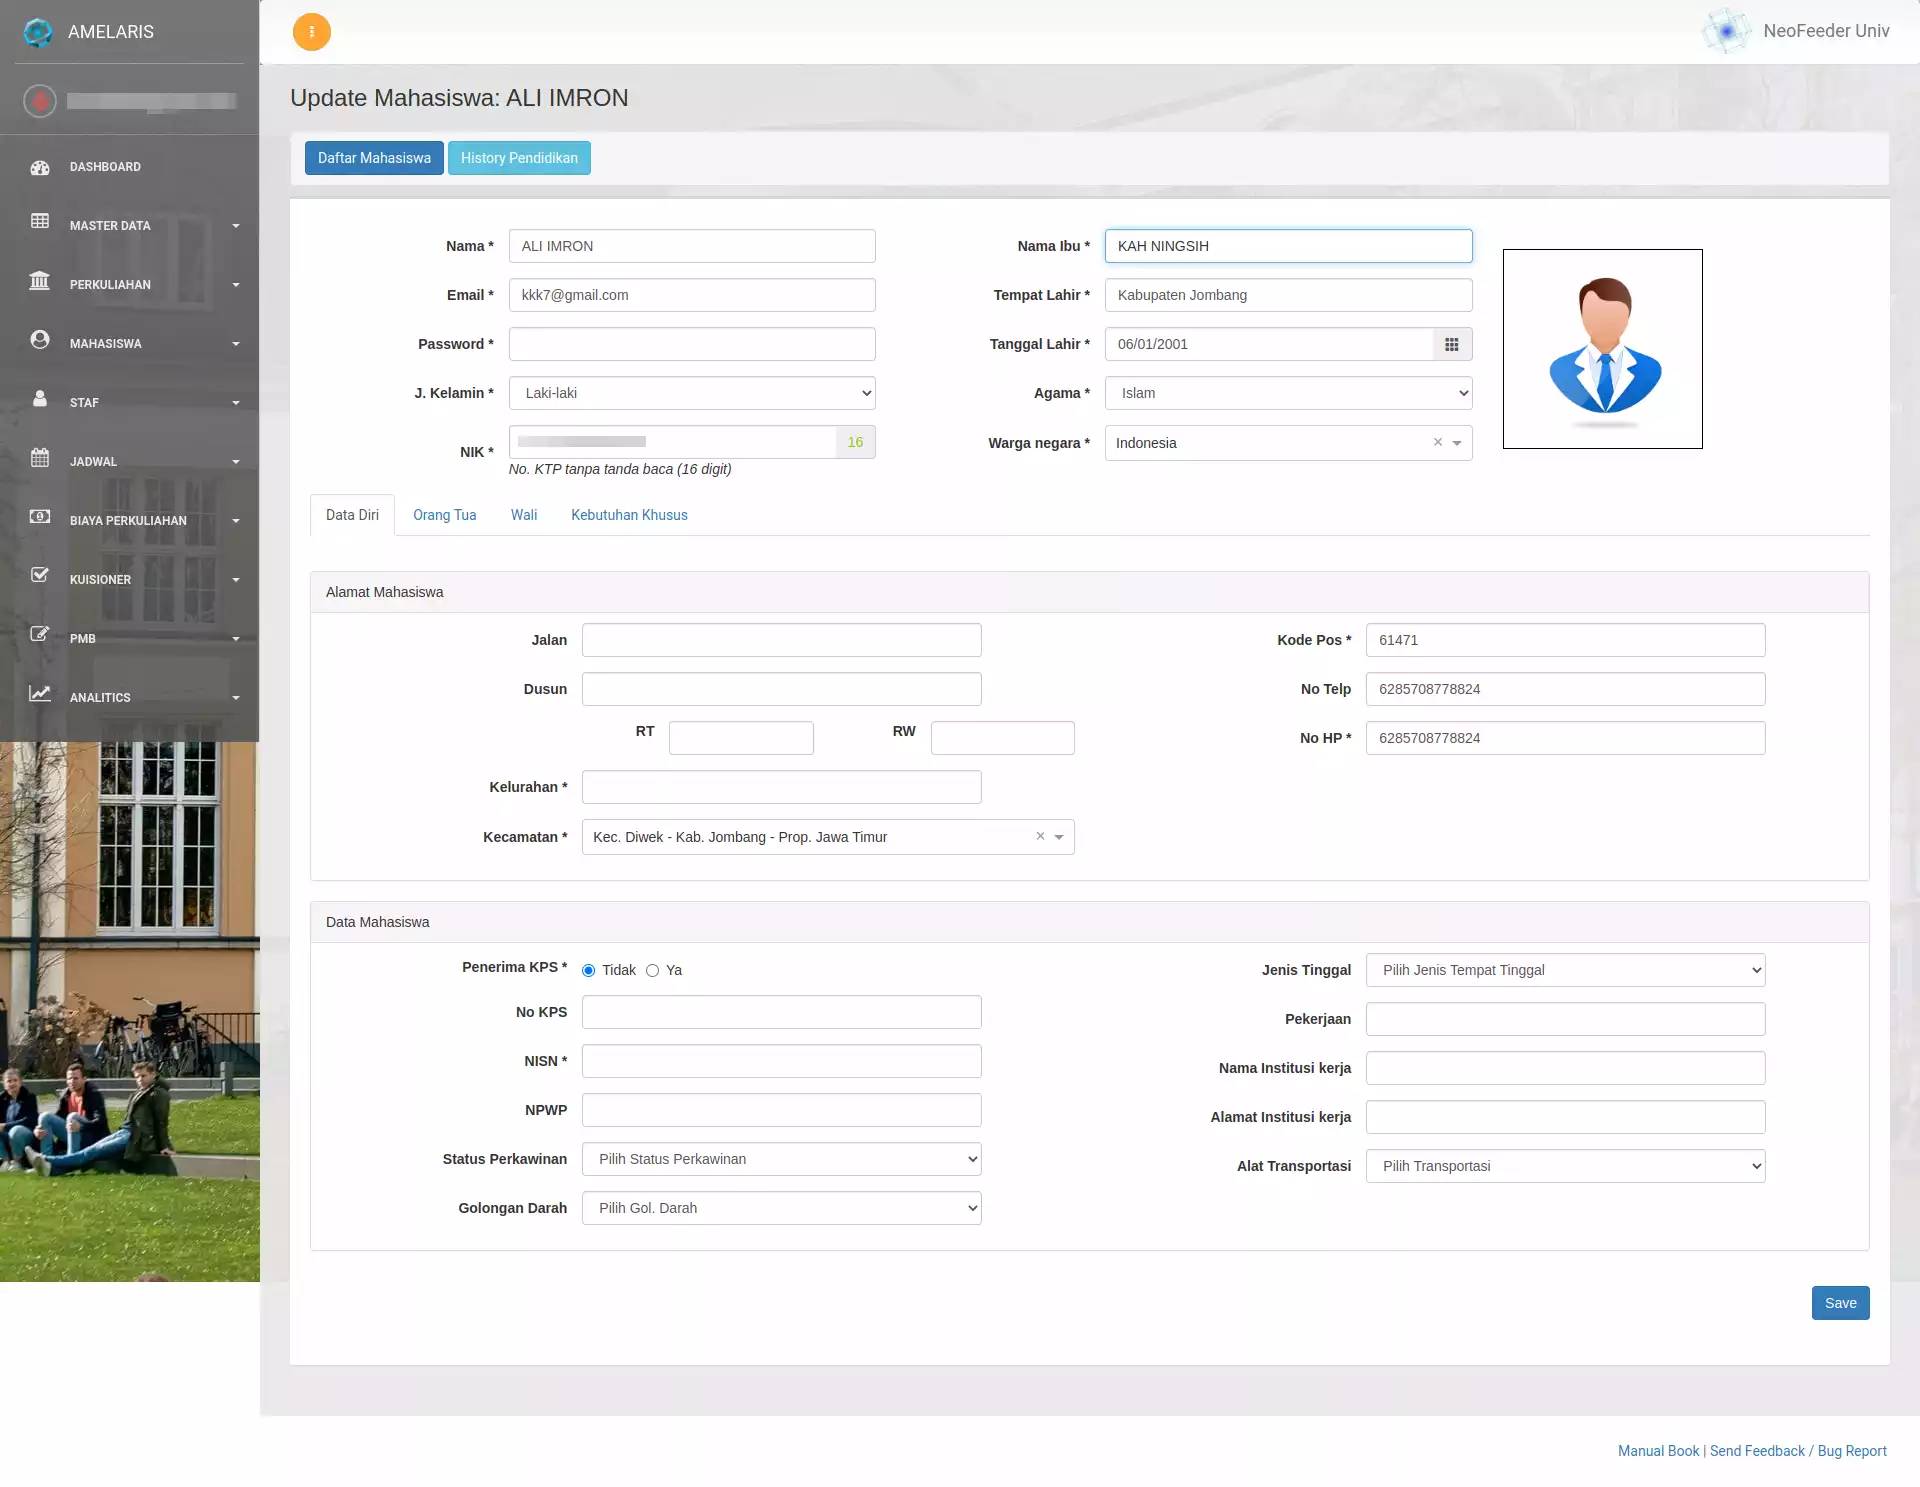Expand the Perkuliahan menu arrow
The height and width of the screenshot is (1487, 1920).
[236, 285]
